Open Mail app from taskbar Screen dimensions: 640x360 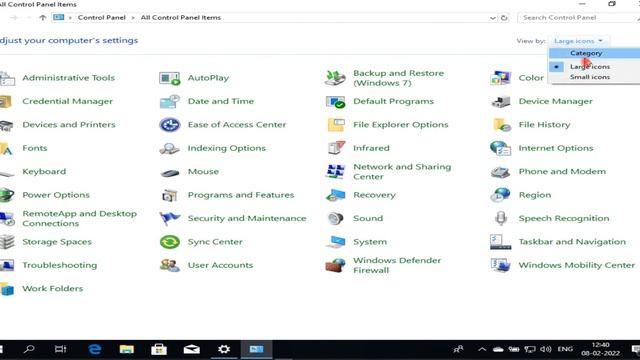pyautogui.click(x=191, y=349)
